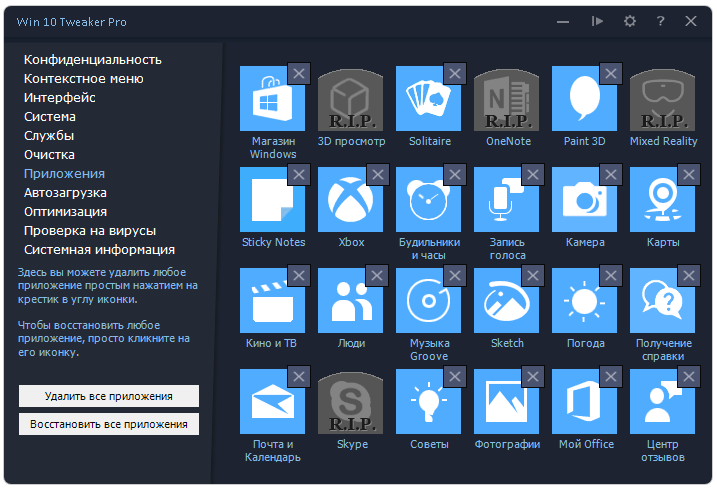Restore the removed OneNote app icon
This screenshot has height=489, width=717.
click(505, 100)
